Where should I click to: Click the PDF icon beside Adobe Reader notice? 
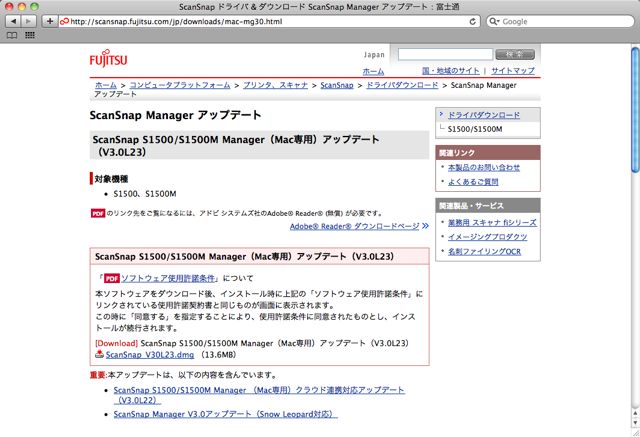pos(98,213)
